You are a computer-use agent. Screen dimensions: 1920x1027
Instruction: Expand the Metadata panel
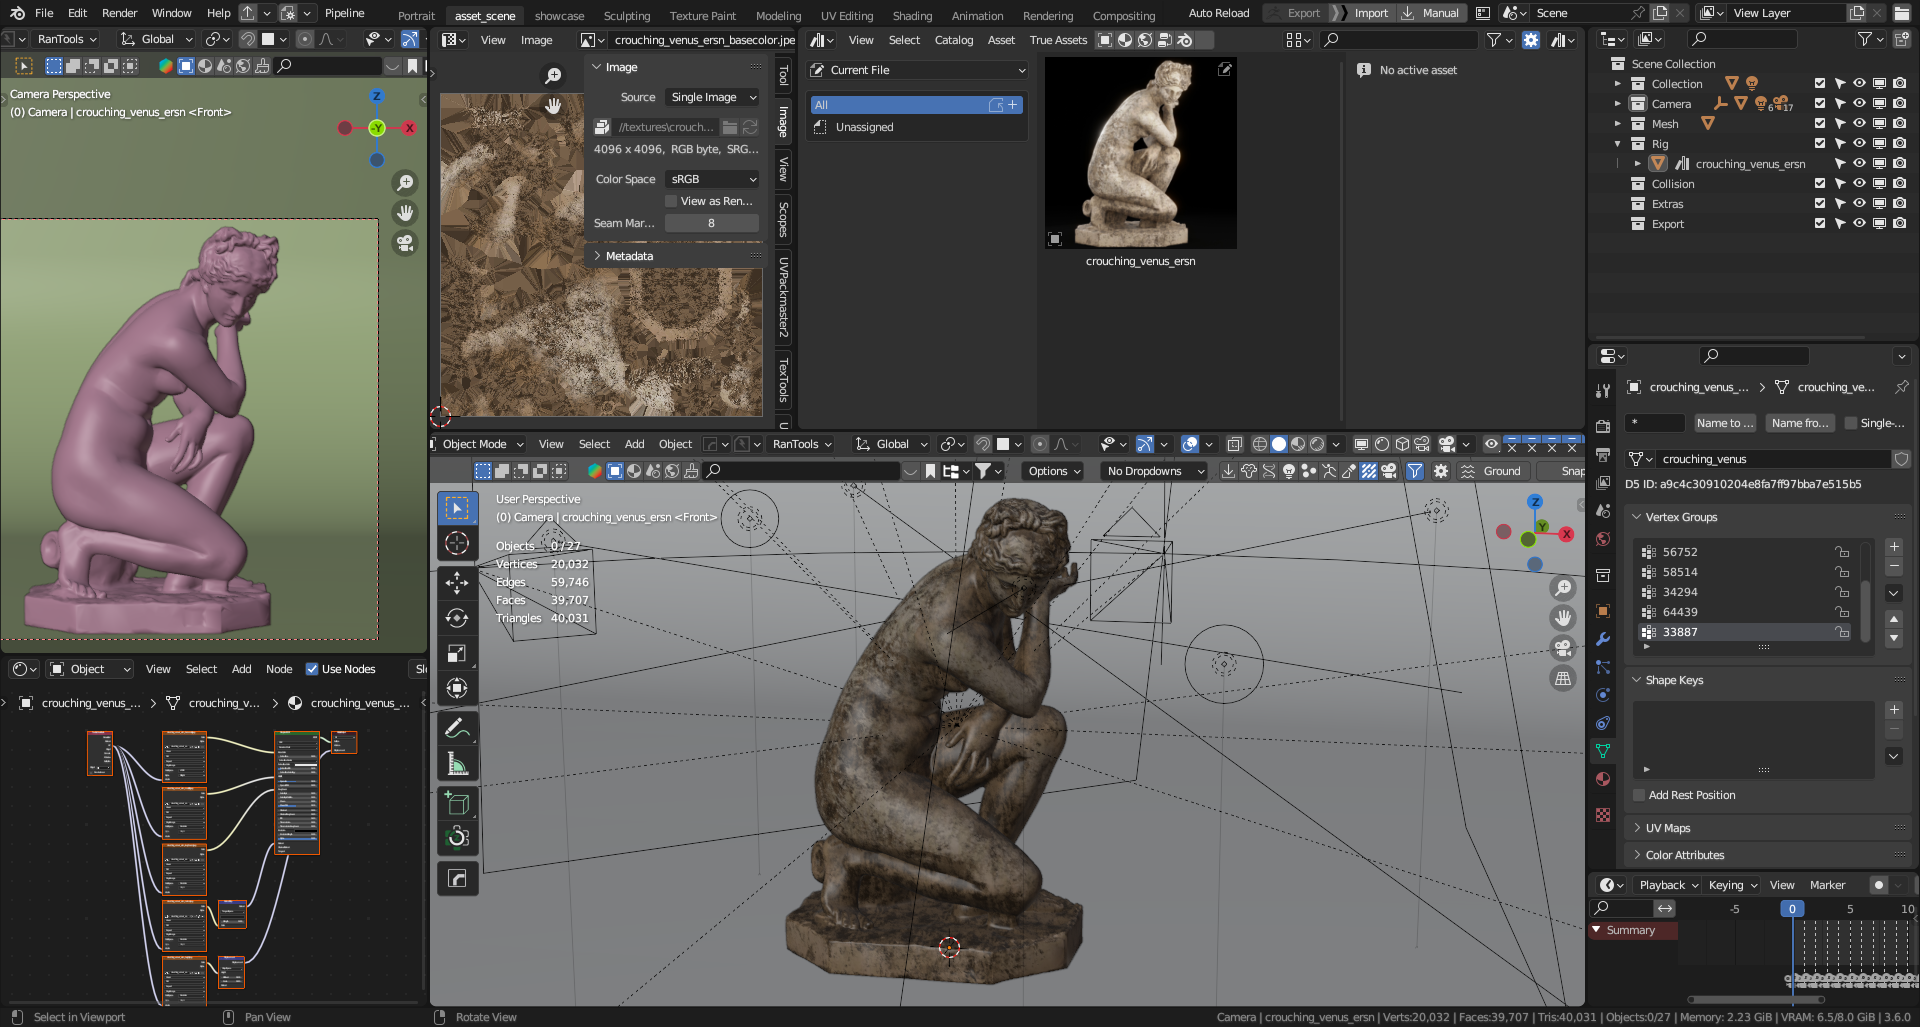(x=628, y=256)
